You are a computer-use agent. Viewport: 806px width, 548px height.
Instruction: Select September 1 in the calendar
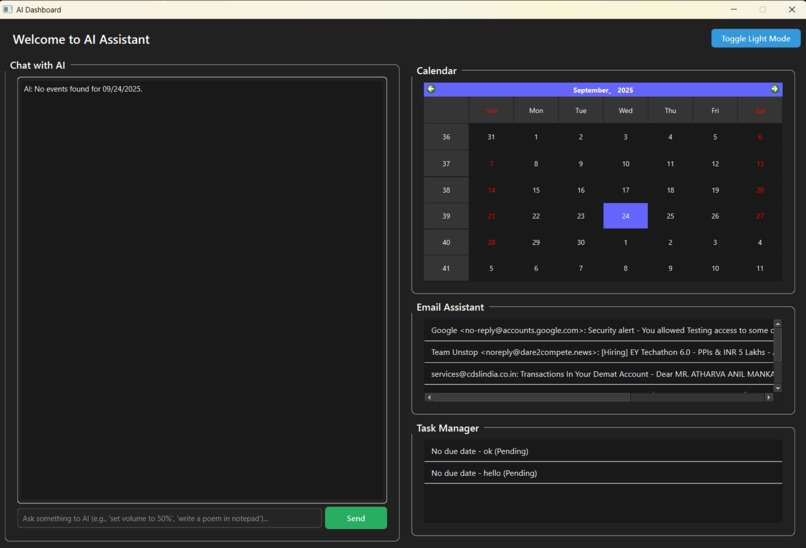click(536, 137)
